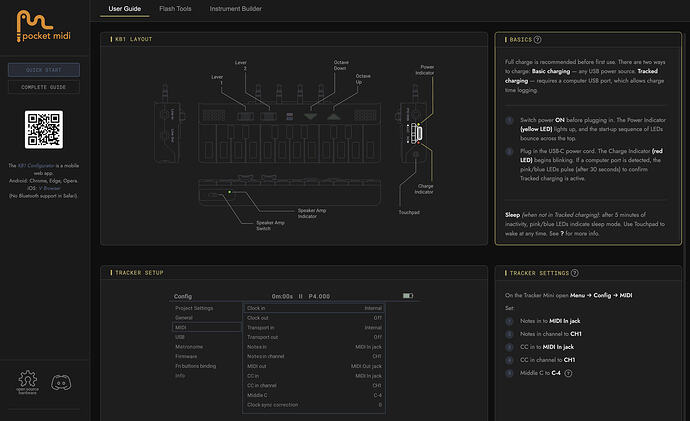Click the Octave Down label

341,65
